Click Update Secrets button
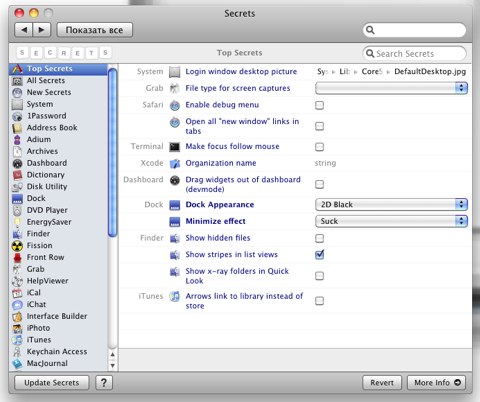Screen dimensions: 480x402 point(52,383)
